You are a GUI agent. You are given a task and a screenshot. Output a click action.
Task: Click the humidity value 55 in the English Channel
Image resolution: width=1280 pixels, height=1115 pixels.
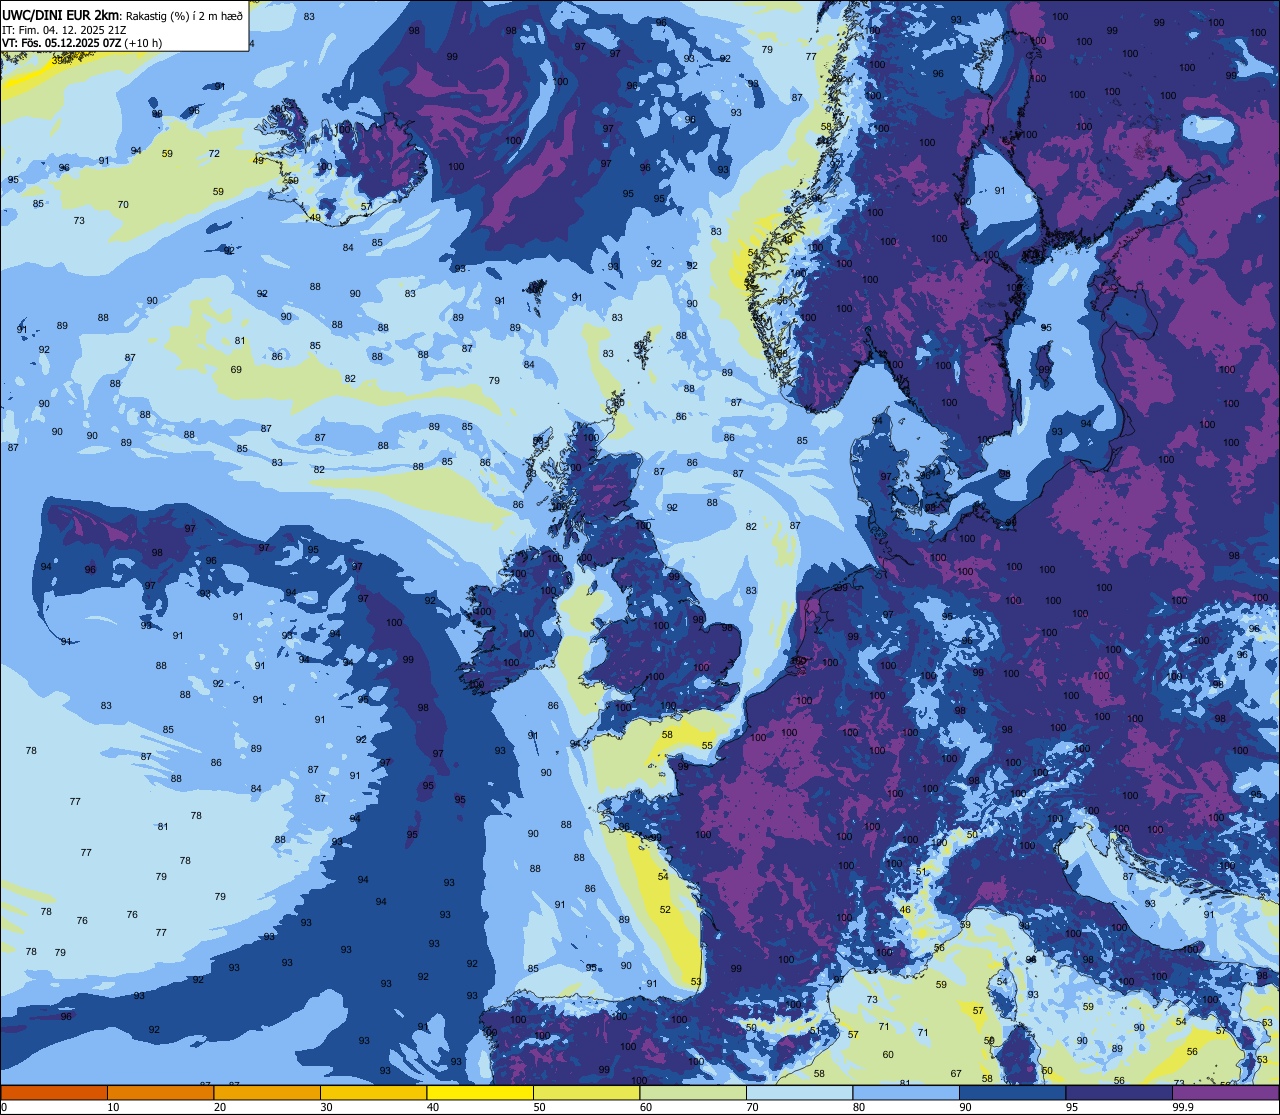(707, 745)
